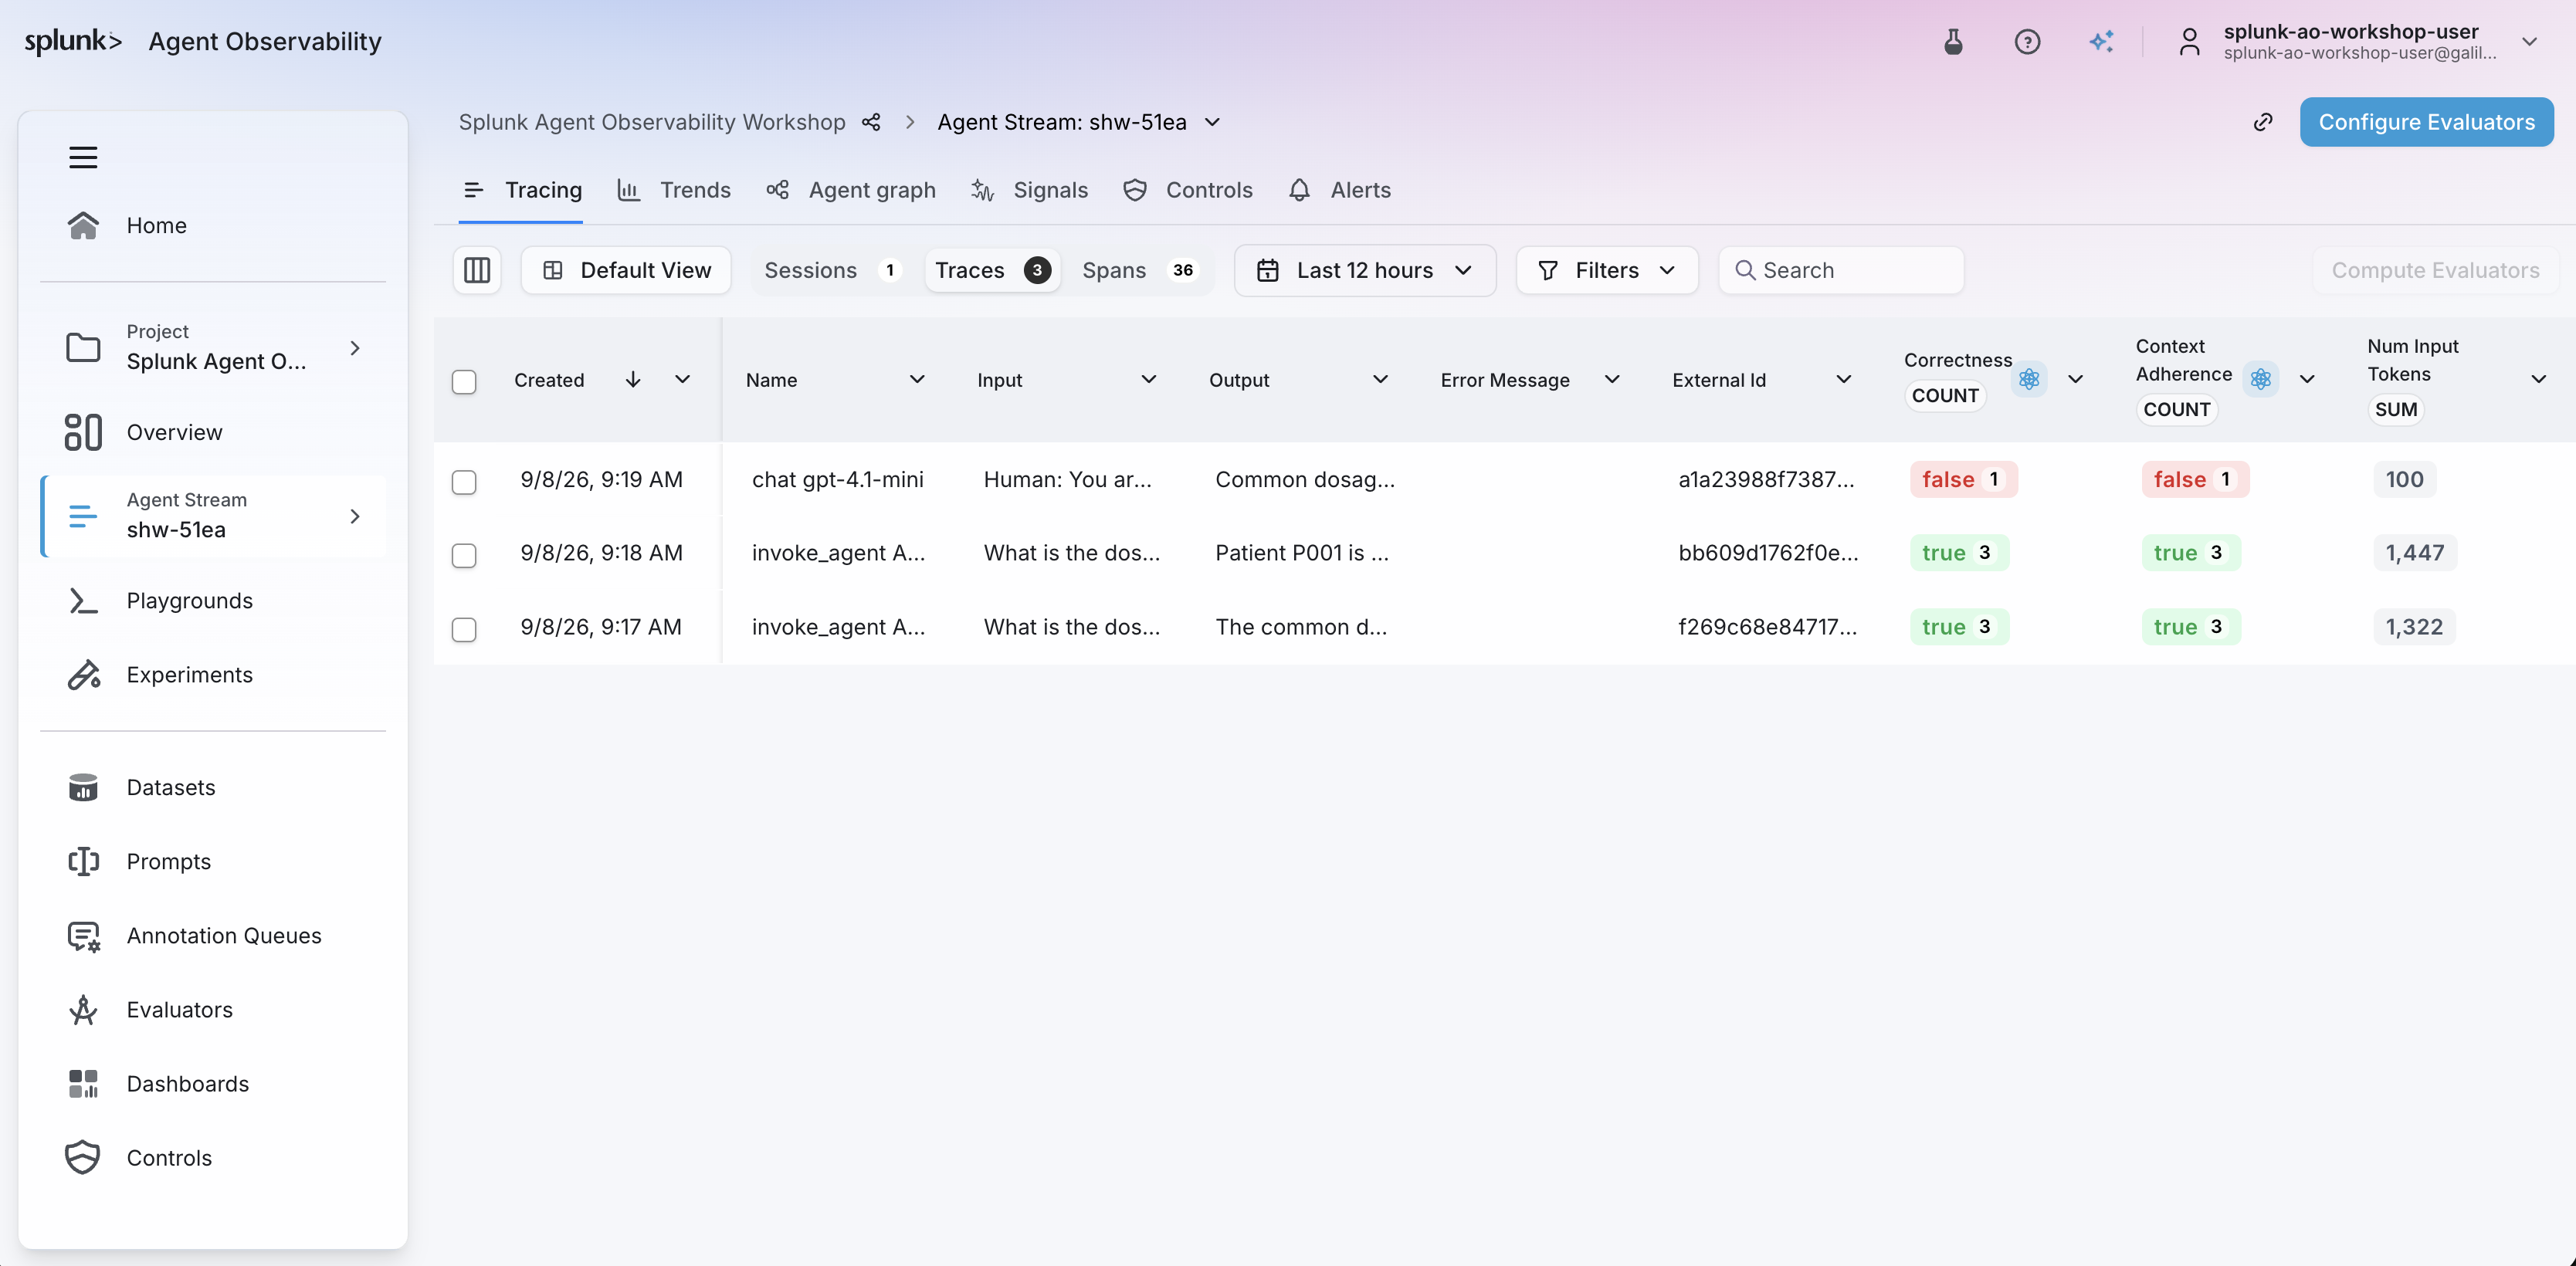This screenshot has width=2576, height=1266.
Task: Click into the Search field
Action: point(1841,270)
